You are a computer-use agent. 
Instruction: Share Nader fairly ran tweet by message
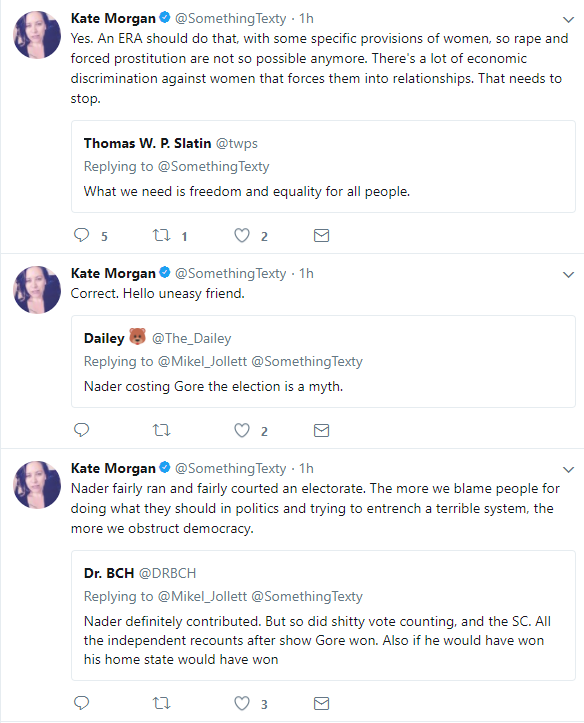[x=321, y=704]
